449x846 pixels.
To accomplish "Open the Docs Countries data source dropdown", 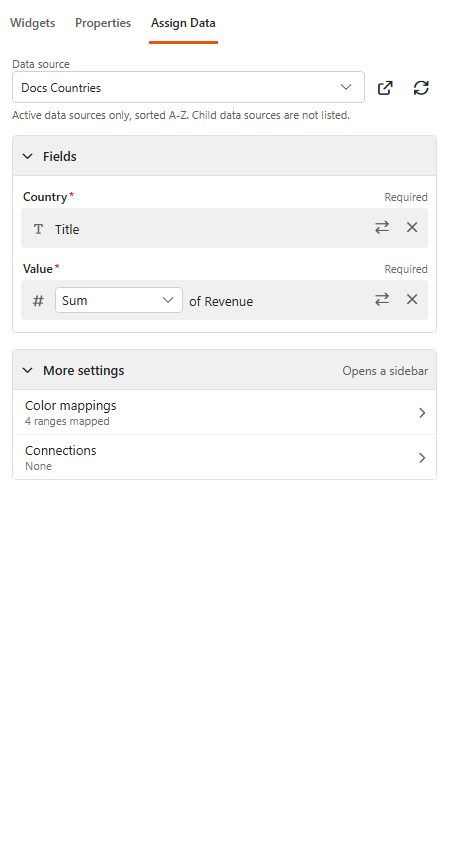I will [188, 87].
